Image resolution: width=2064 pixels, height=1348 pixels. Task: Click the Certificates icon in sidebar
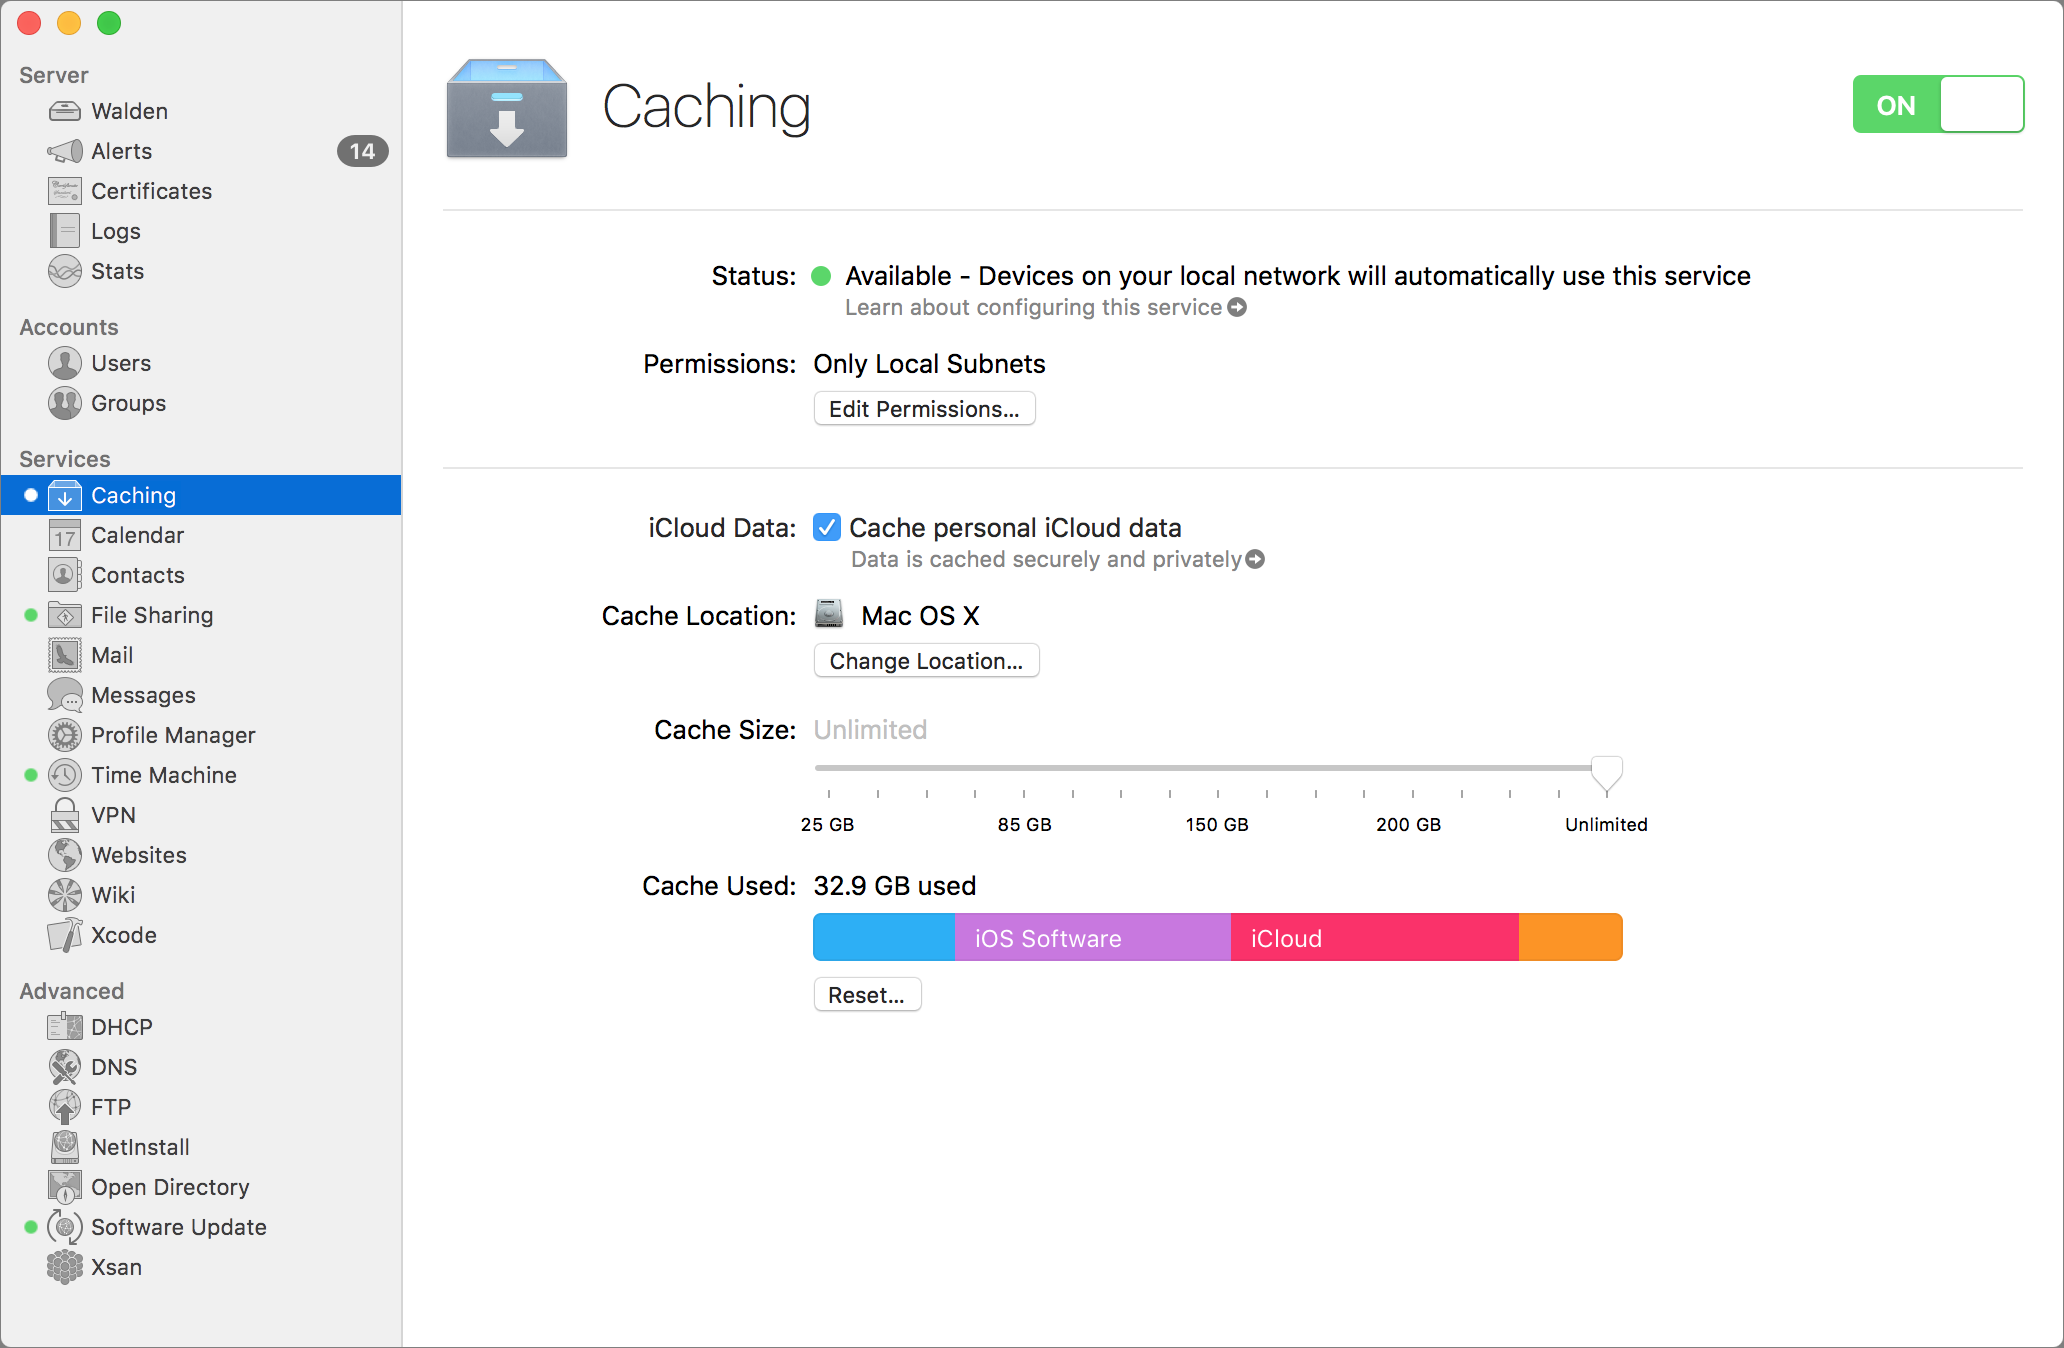click(65, 191)
